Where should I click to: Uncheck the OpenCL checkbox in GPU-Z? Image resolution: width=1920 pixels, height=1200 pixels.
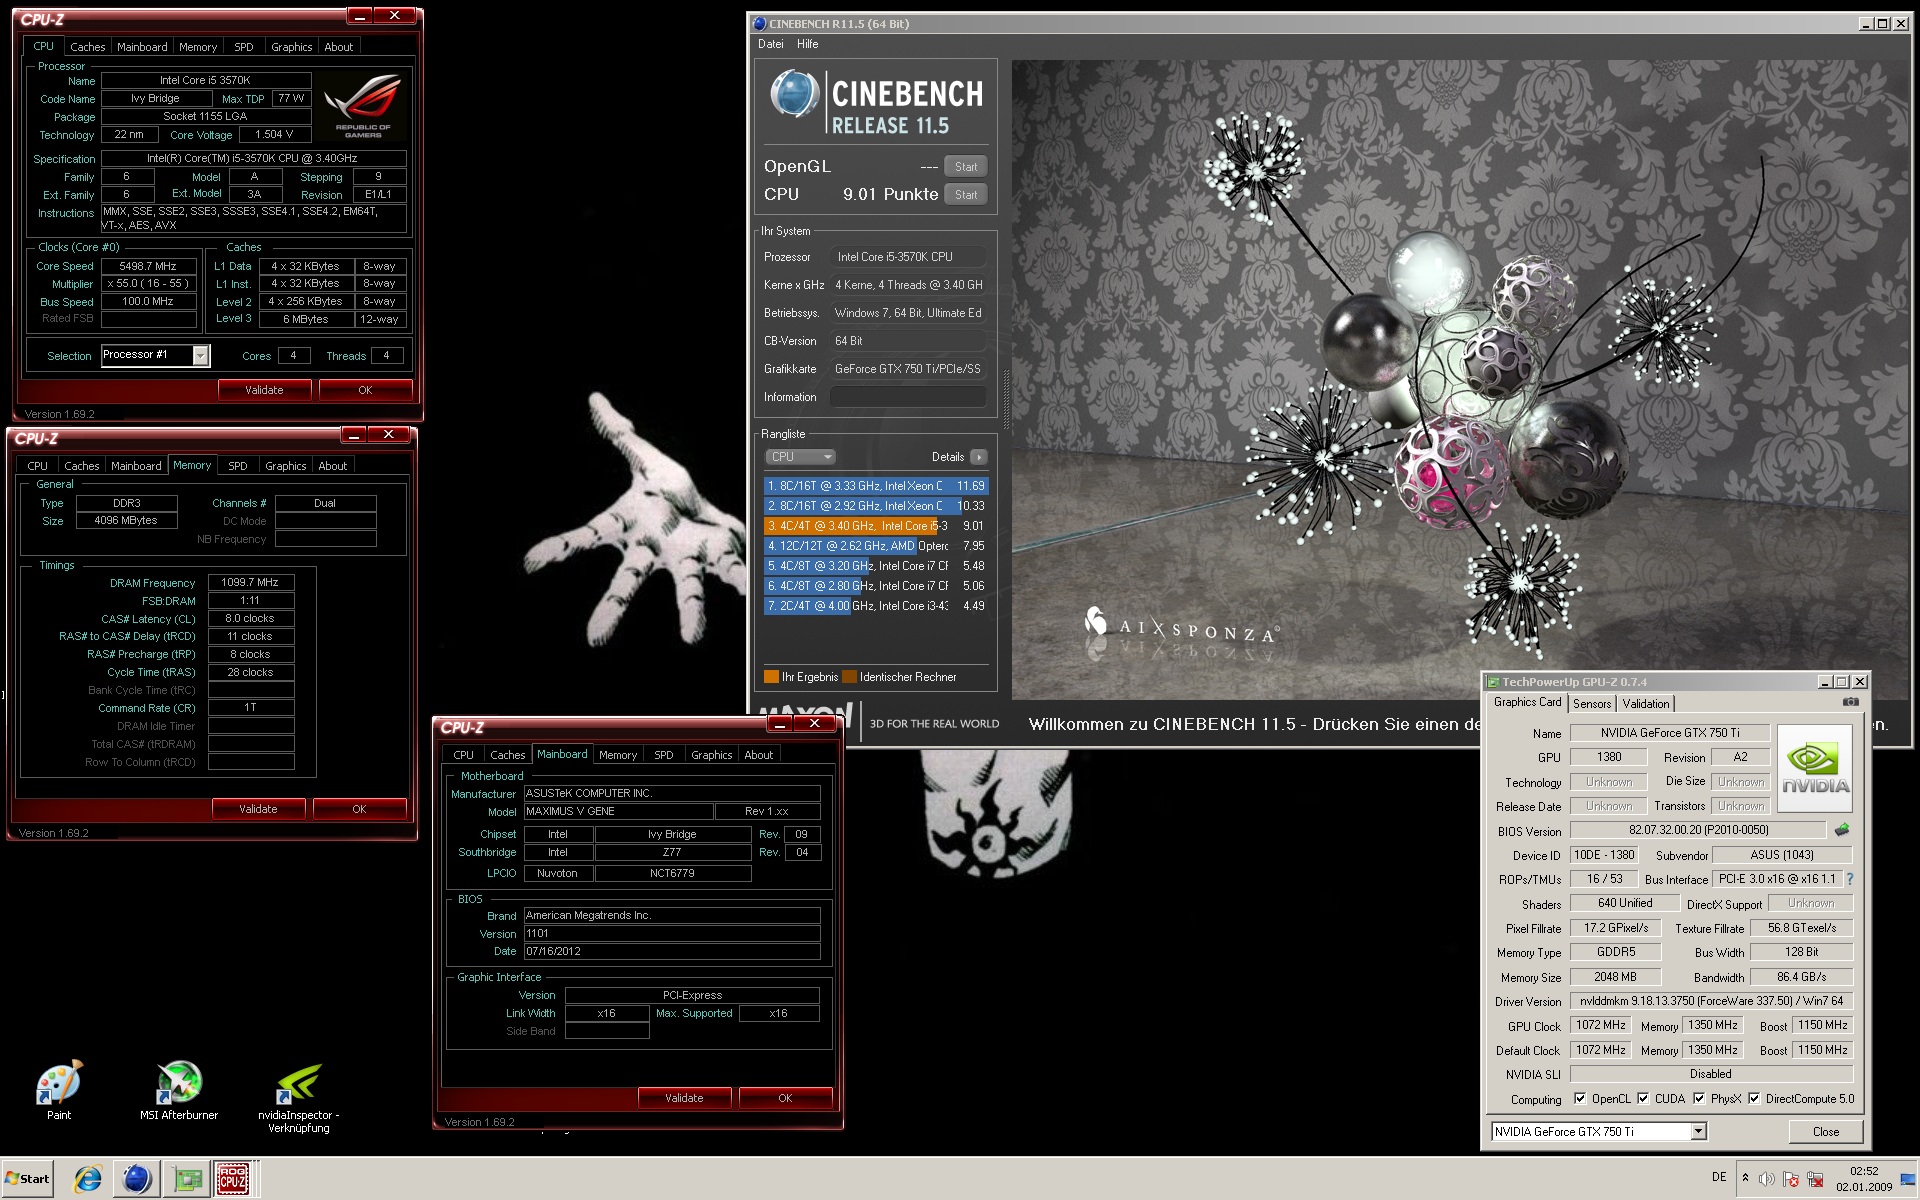1580,1098
